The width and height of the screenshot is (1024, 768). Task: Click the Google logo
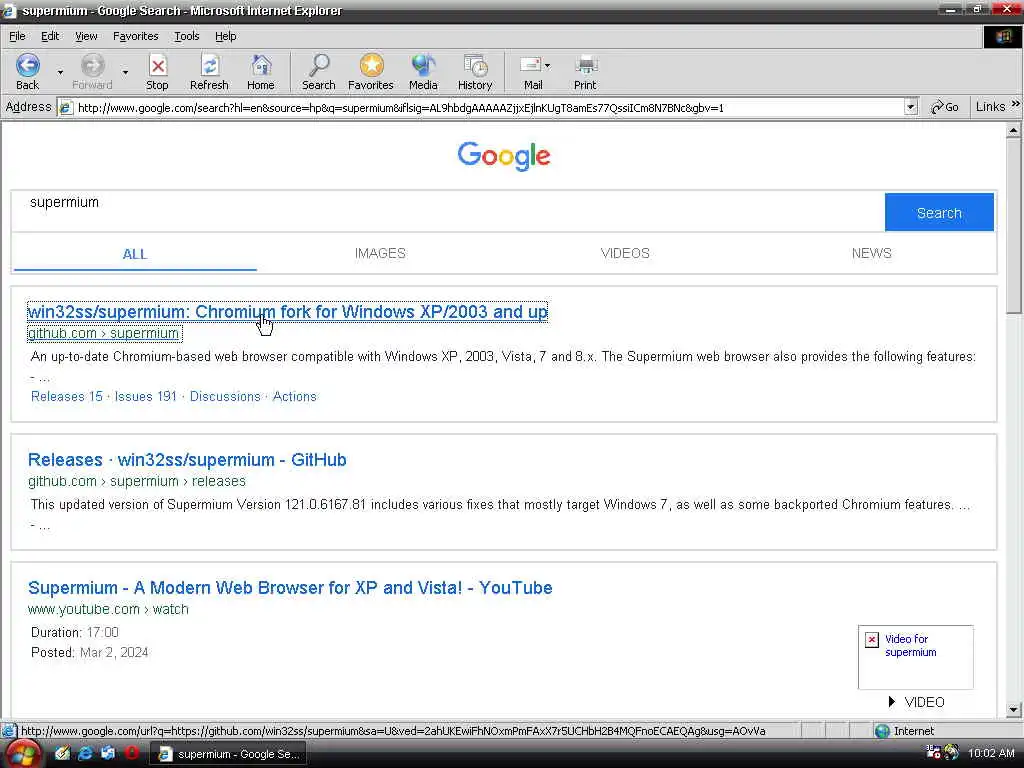tap(504, 156)
